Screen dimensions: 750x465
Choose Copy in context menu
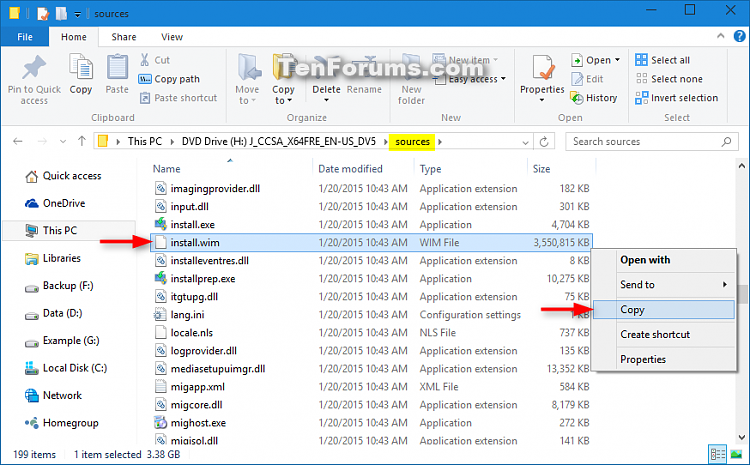pyautogui.click(x=664, y=310)
